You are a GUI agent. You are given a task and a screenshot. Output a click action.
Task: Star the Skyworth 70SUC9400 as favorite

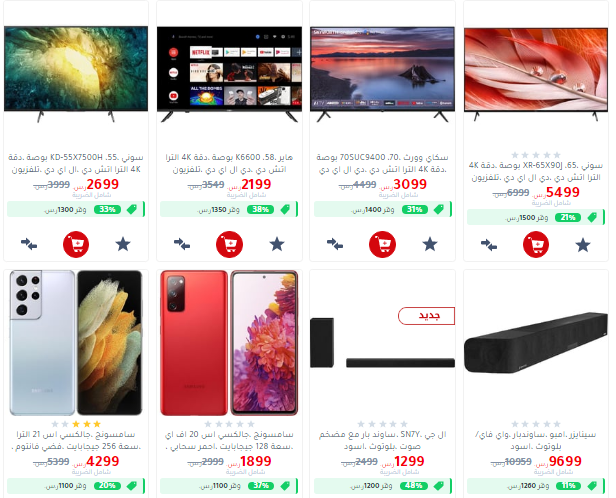430,244
